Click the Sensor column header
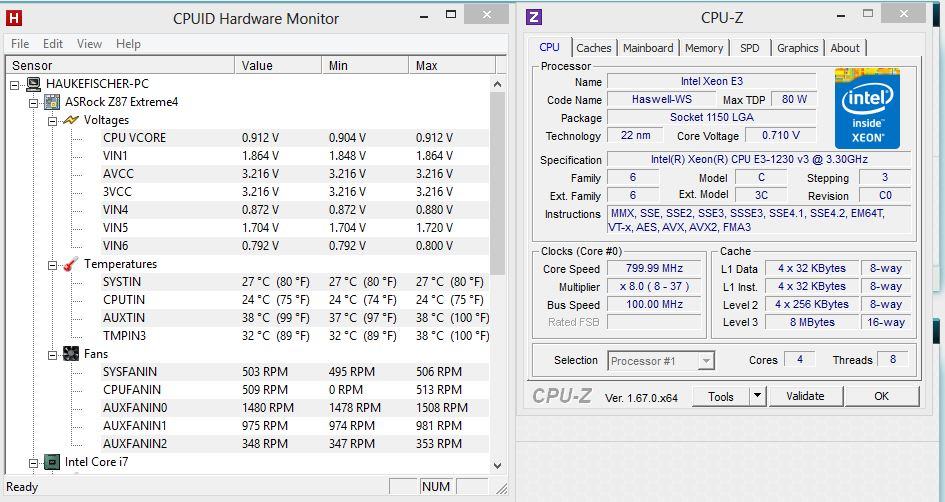The image size is (945, 502). click(120, 65)
